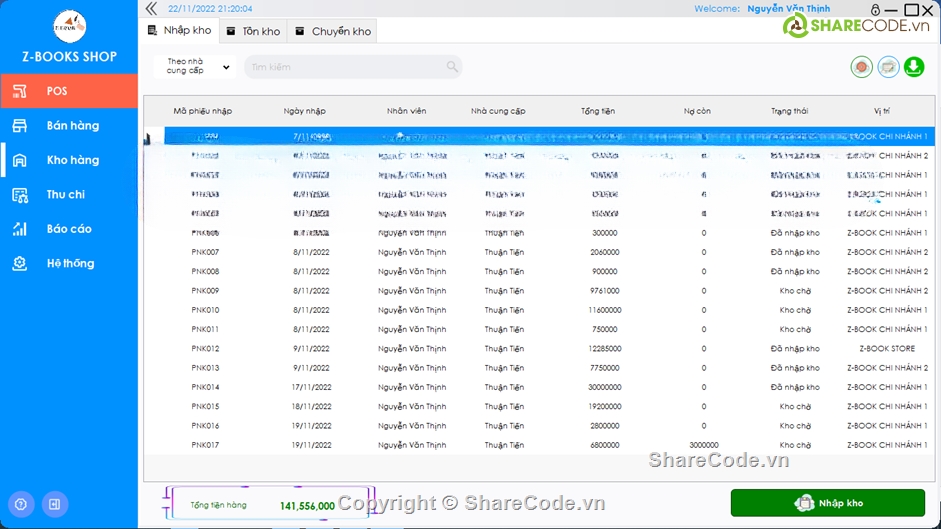The height and width of the screenshot is (529, 941).
Task: Switch to the Tồn kho tab
Action: click(x=253, y=31)
